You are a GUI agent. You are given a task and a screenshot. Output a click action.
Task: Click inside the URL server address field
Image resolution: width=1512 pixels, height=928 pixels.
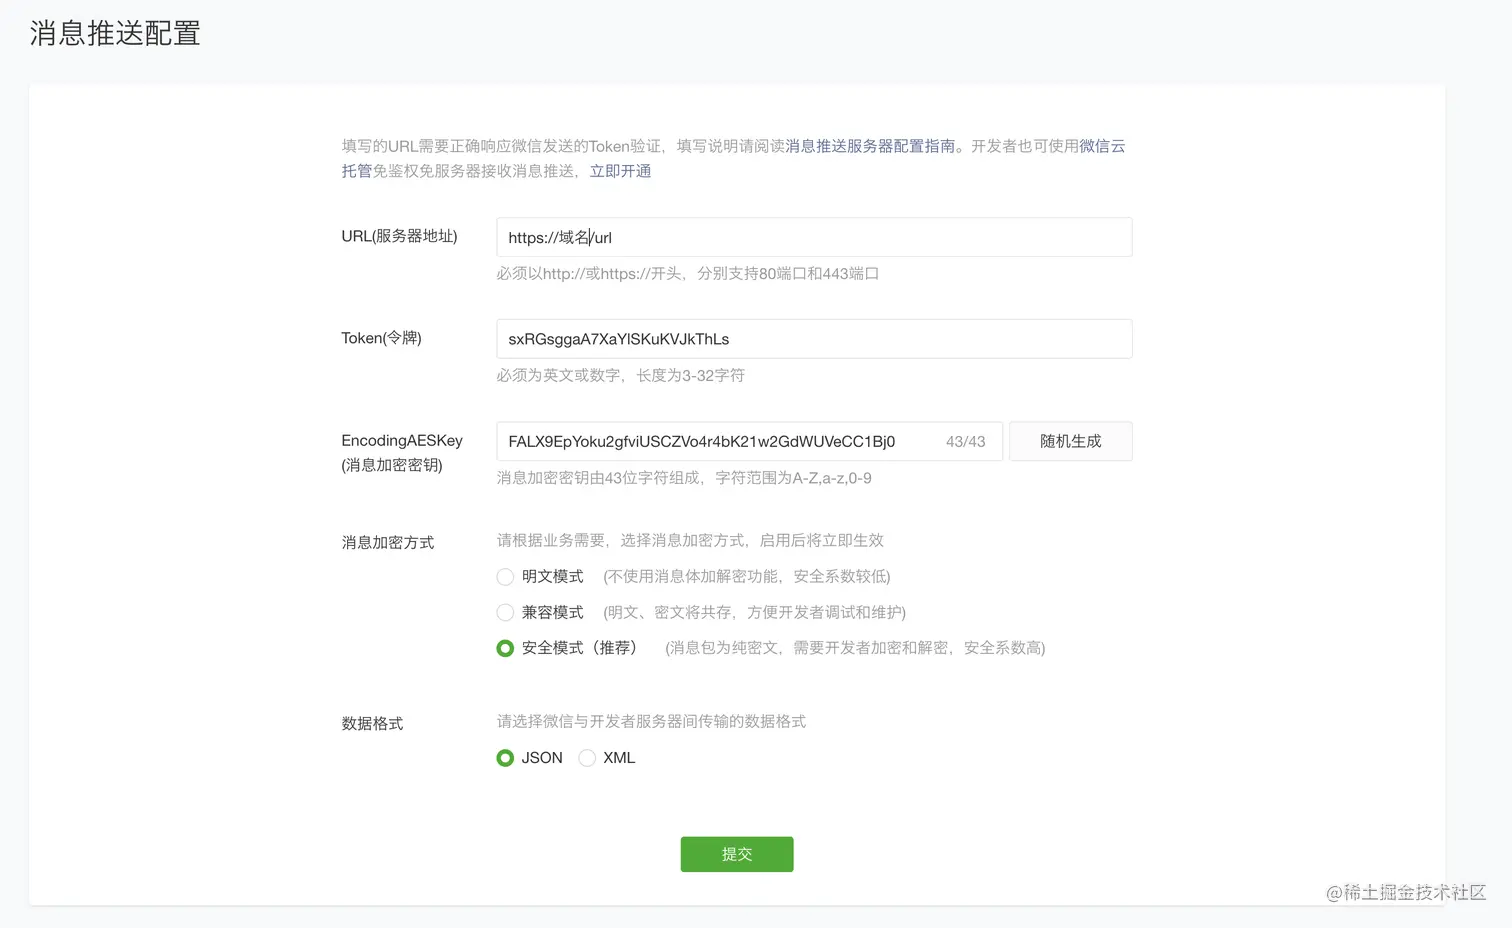click(x=814, y=237)
